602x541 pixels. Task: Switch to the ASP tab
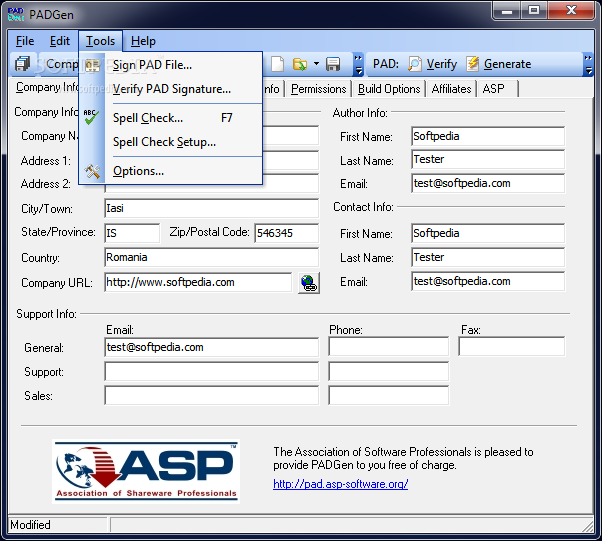point(496,89)
